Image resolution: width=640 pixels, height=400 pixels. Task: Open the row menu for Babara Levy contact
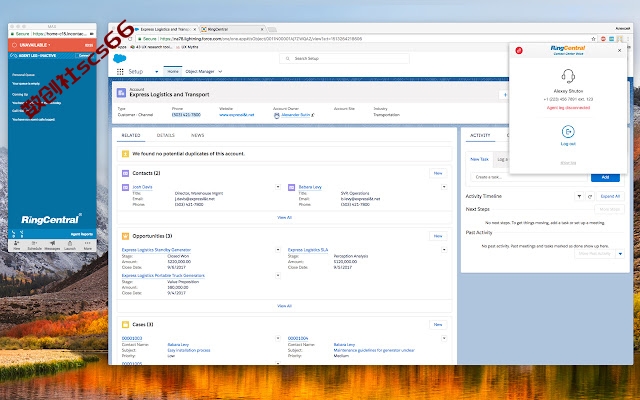coord(444,187)
